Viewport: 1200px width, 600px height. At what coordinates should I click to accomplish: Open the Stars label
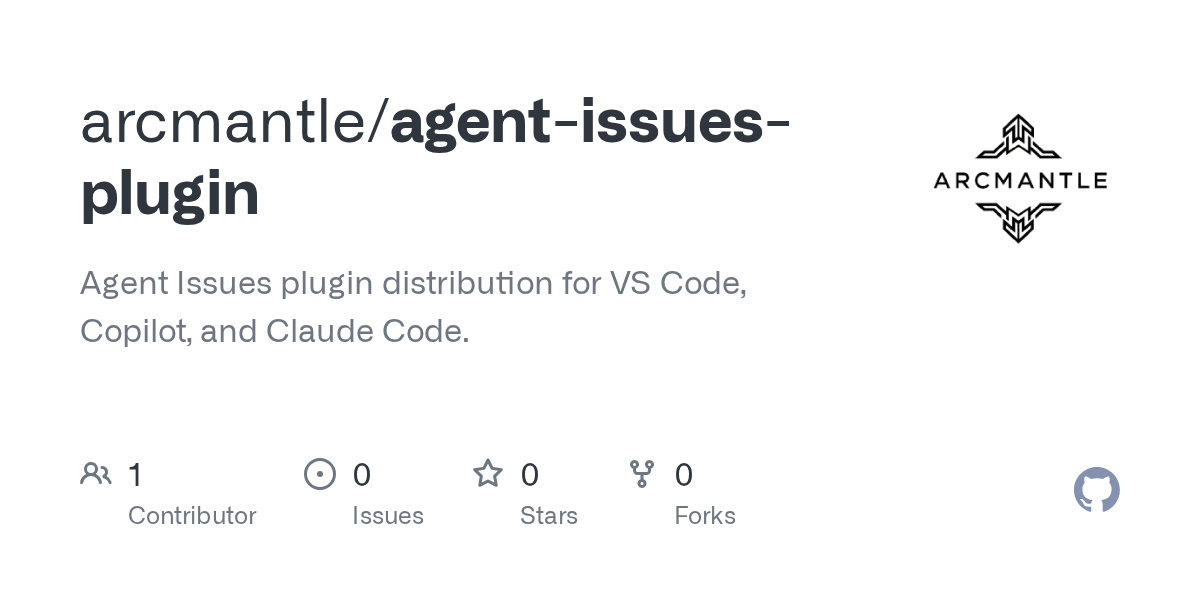pyautogui.click(x=549, y=516)
